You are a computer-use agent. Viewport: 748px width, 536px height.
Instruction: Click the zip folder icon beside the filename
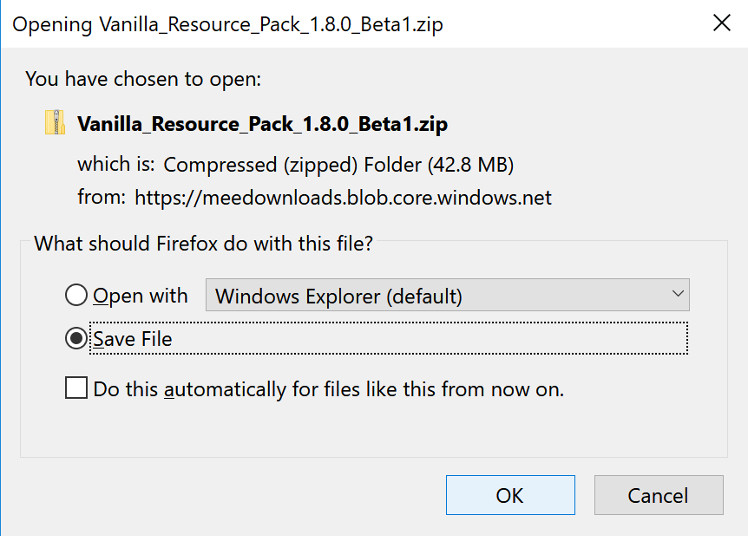[55, 124]
